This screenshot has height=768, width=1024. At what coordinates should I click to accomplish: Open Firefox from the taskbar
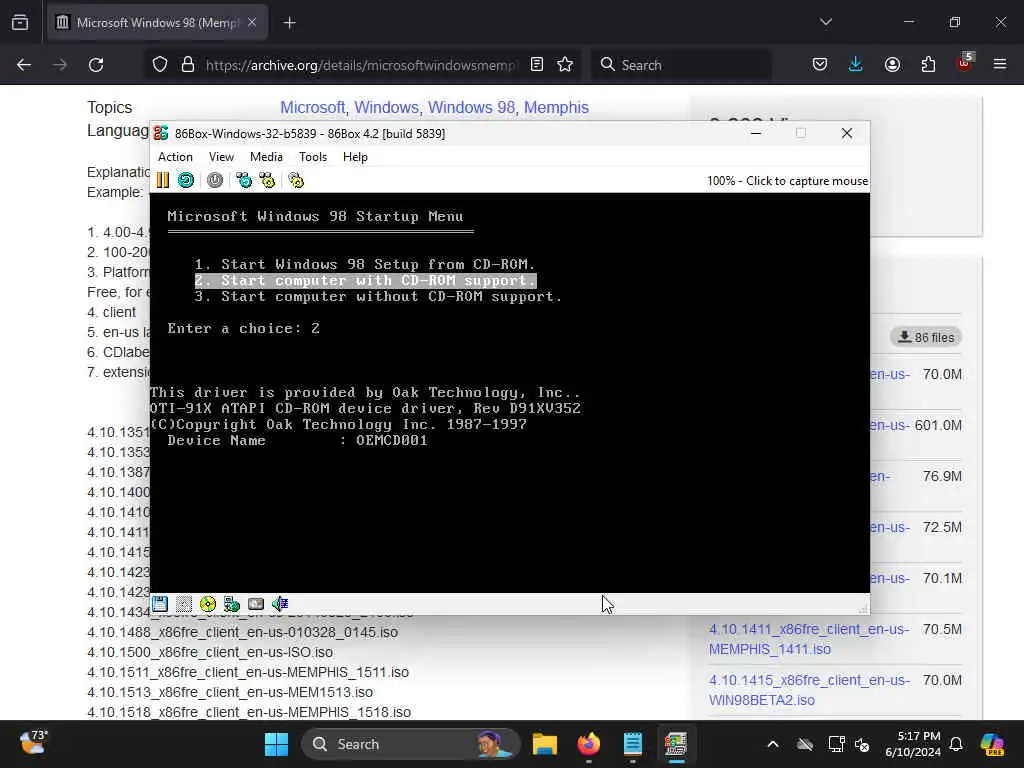coord(588,744)
